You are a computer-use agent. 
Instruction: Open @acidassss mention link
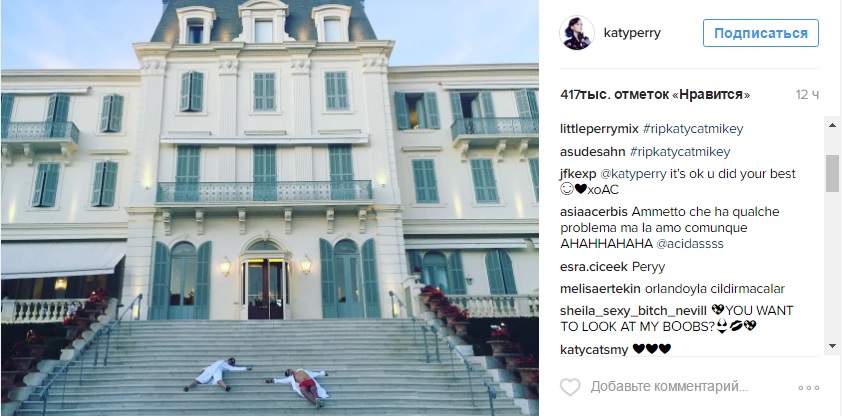point(689,244)
